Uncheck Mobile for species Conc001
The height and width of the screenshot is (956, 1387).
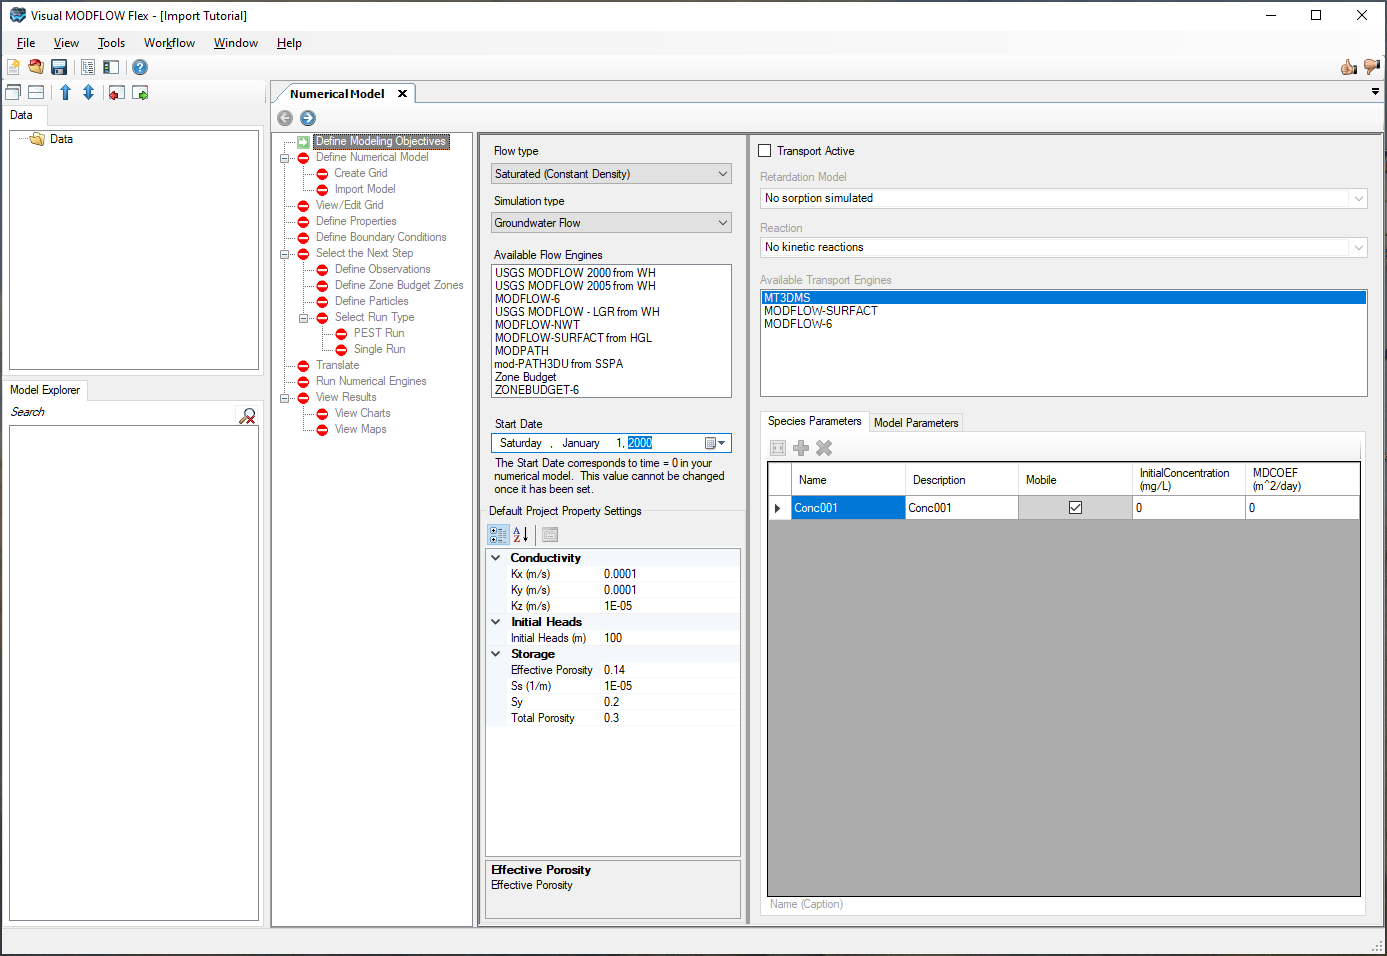pyautogui.click(x=1075, y=507)
